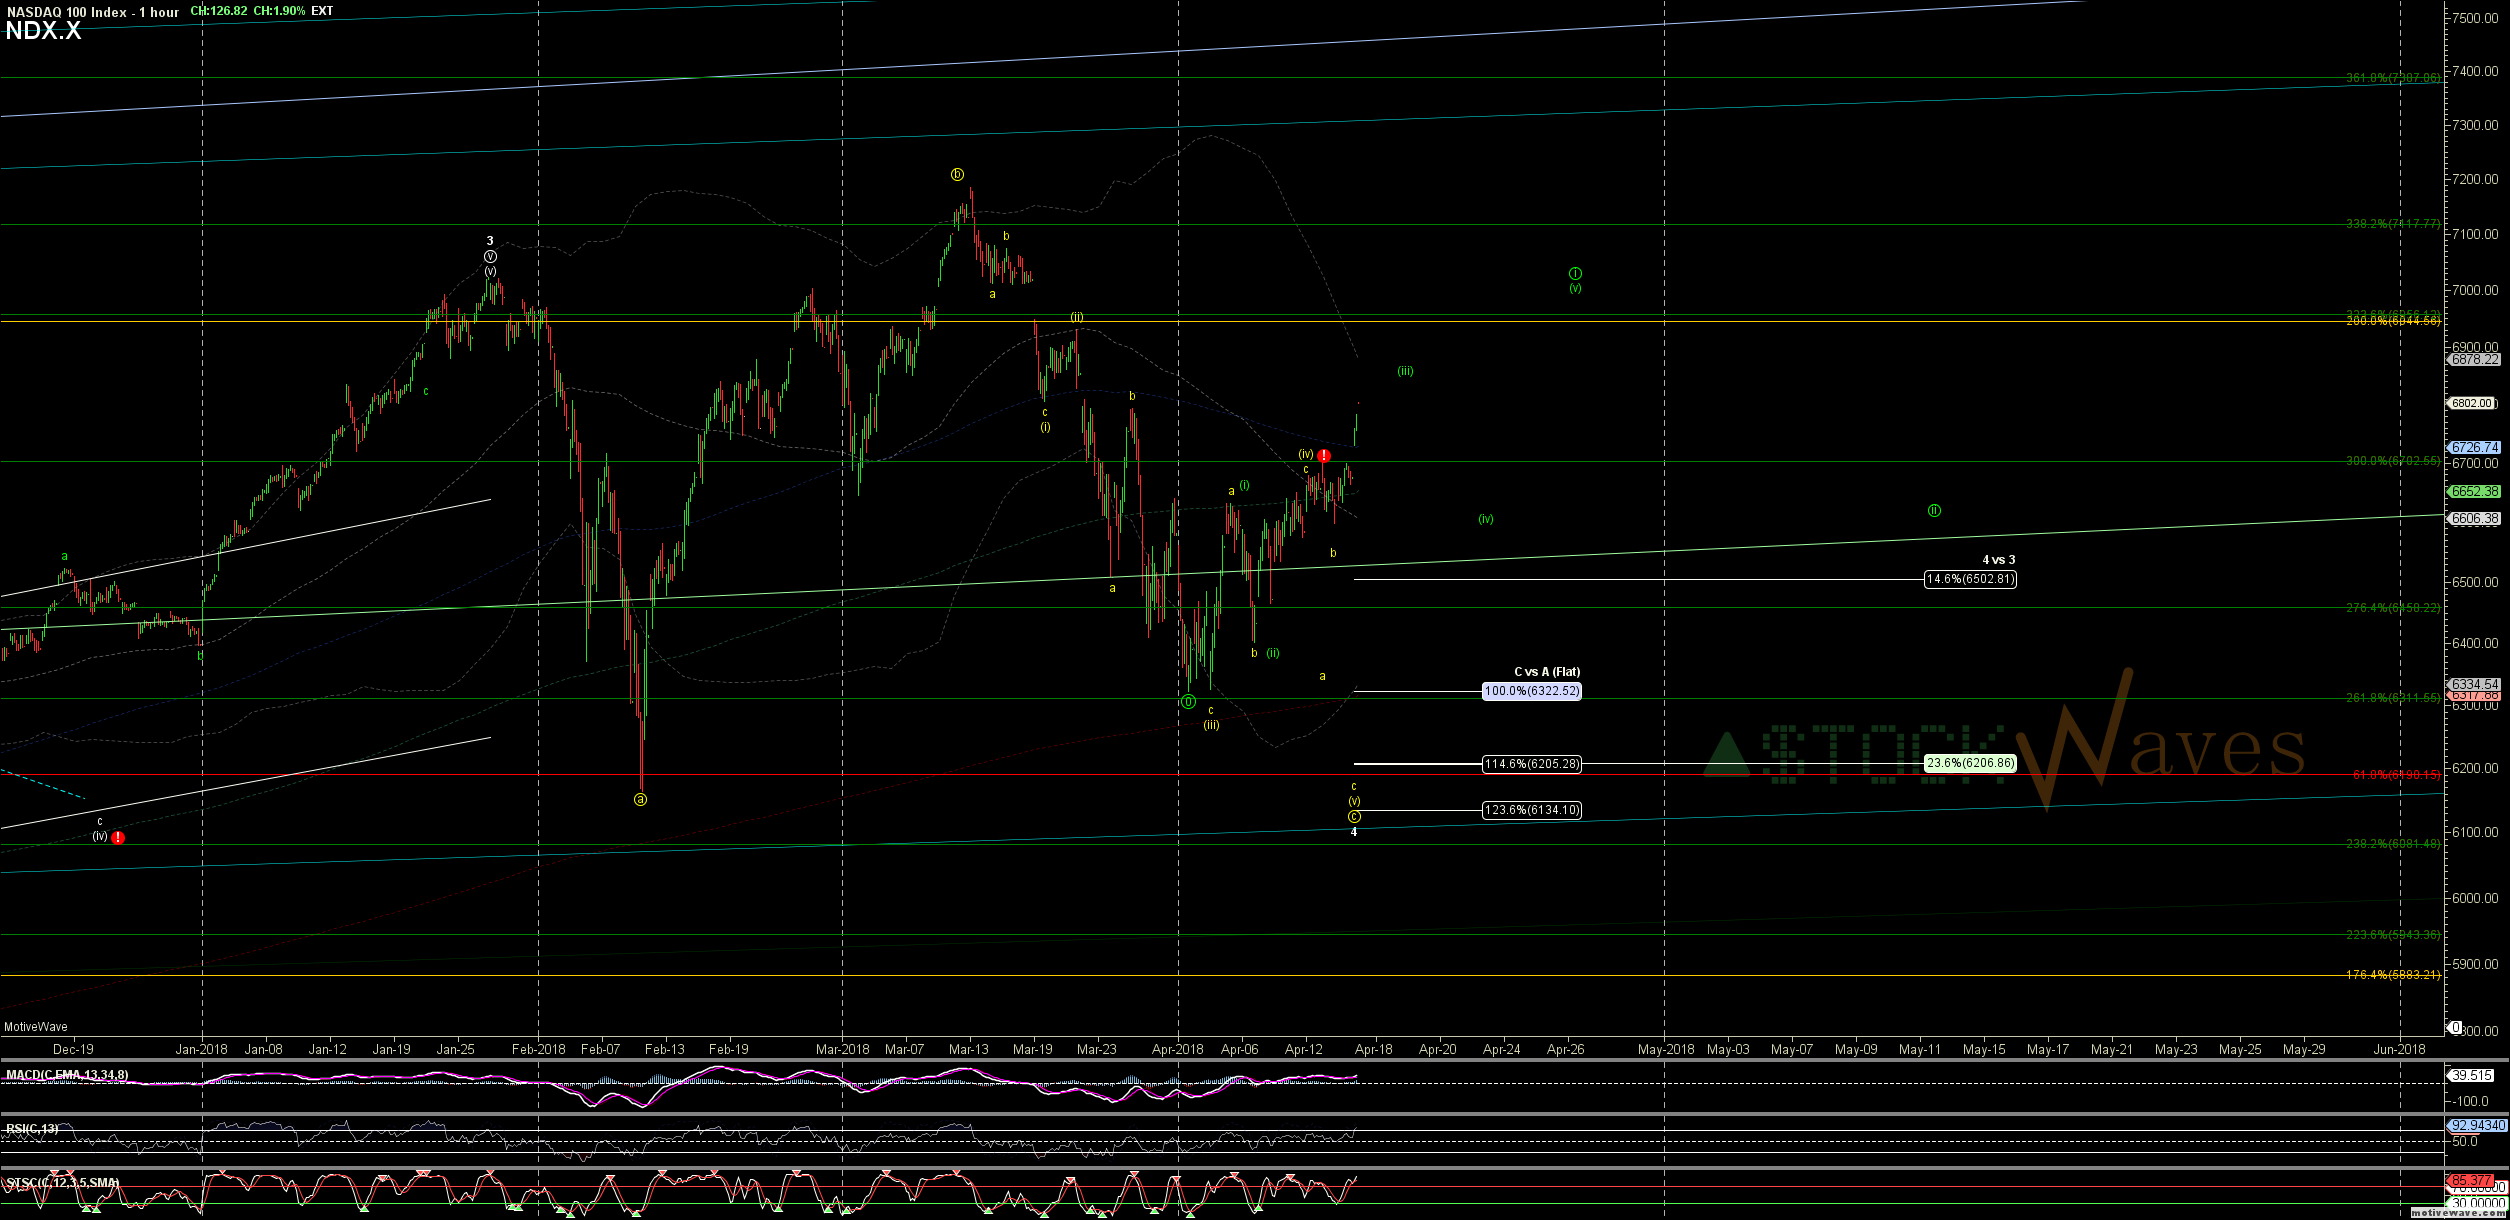Click the 300.0%(6702.55) Fibonacci level label
Screen dimensions: 2510x1220
tap(2391, 461)
